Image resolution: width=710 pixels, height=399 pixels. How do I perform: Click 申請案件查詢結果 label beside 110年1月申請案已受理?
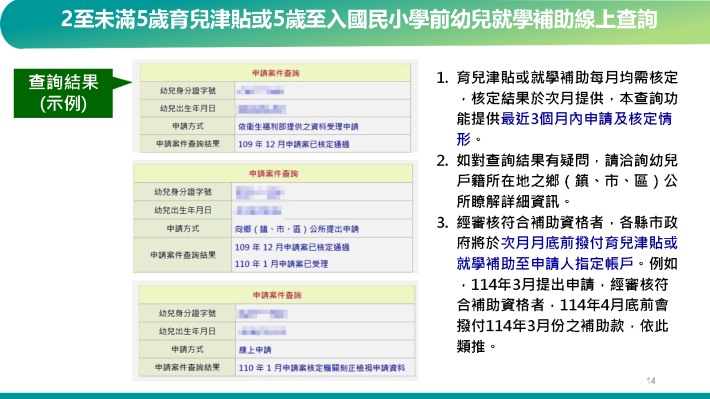pos(183,255)
